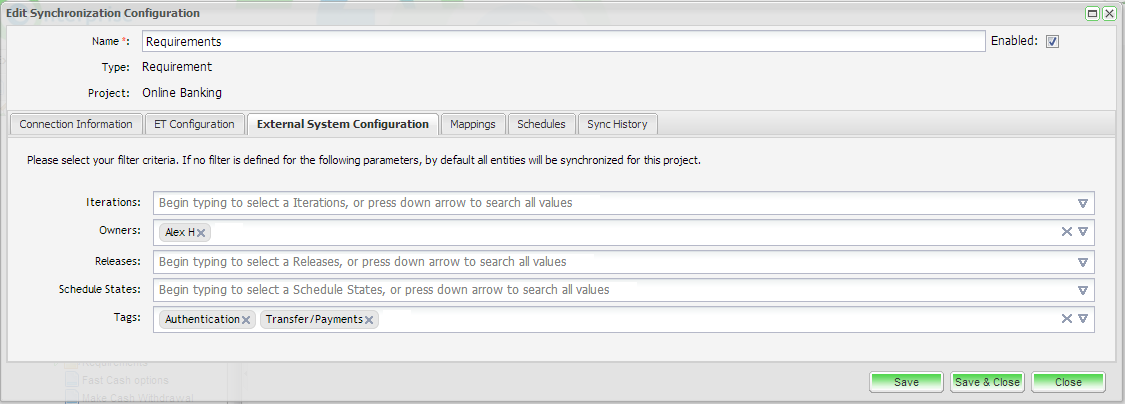Expand the Iterations dropdown list
The height and width of the screenshot is (404, 1125).
click(1082, 203)
